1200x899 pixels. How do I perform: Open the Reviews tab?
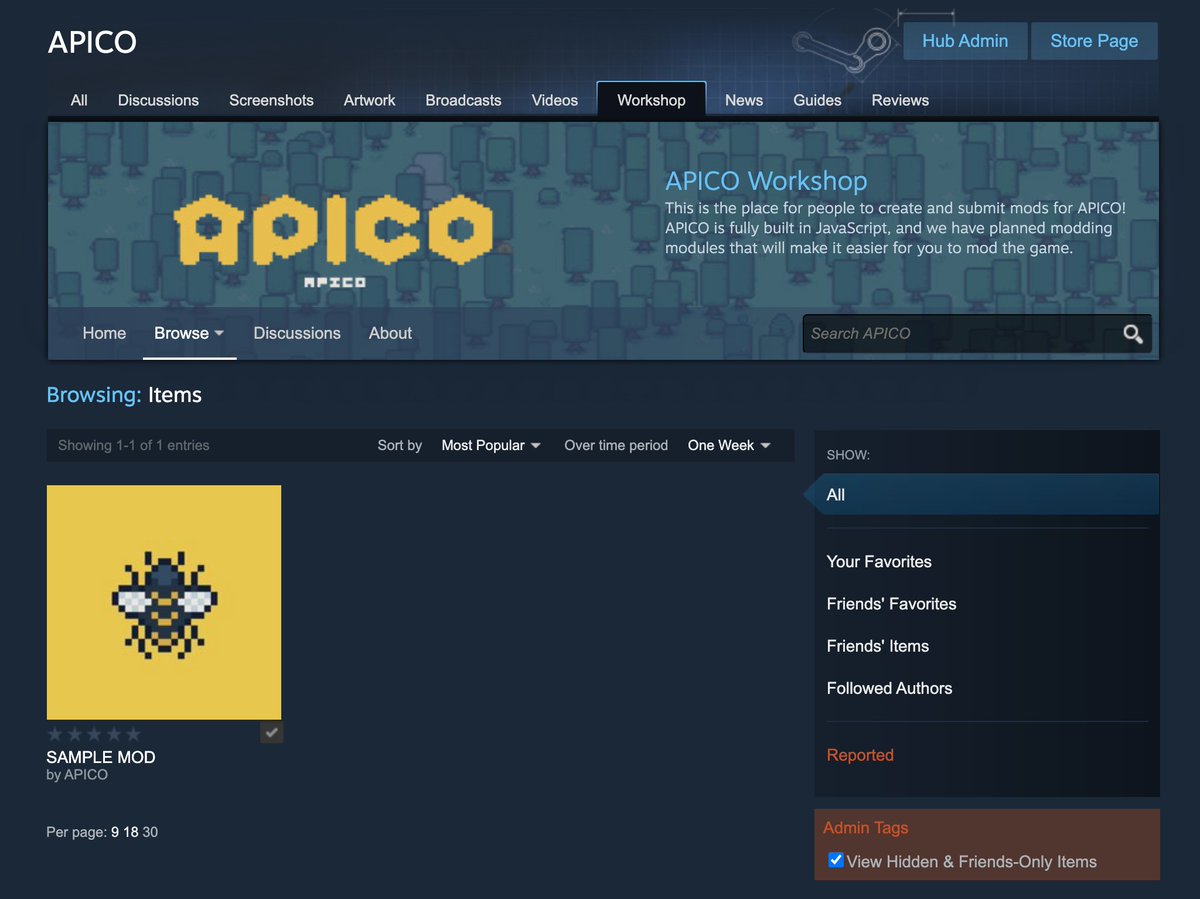(900, 100)
